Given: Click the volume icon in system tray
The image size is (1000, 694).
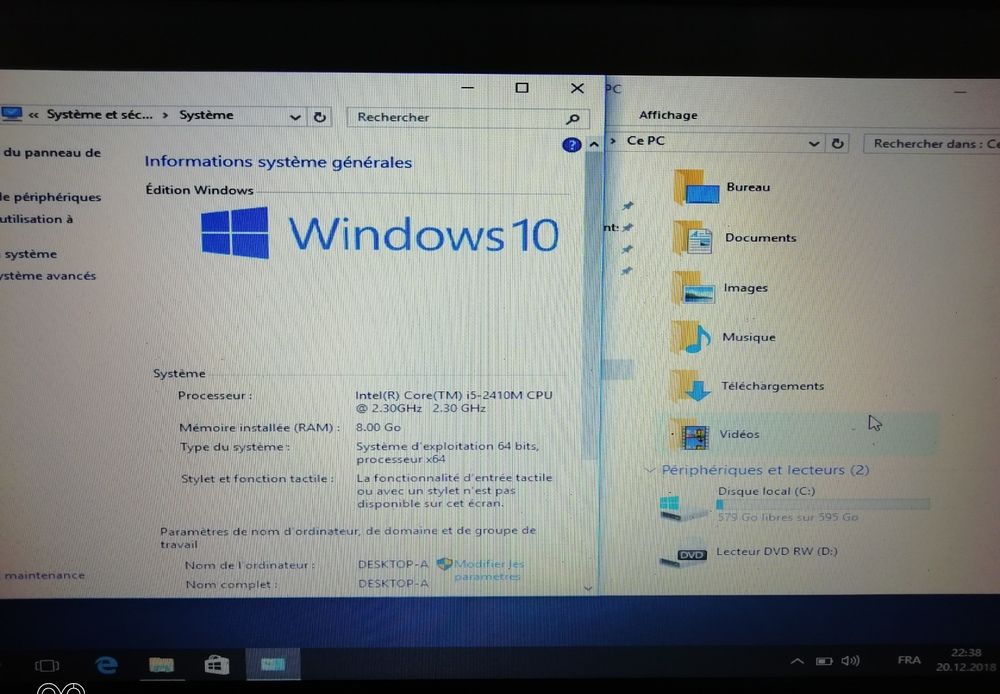Looking at the screenshot, I should pos(851,660).
